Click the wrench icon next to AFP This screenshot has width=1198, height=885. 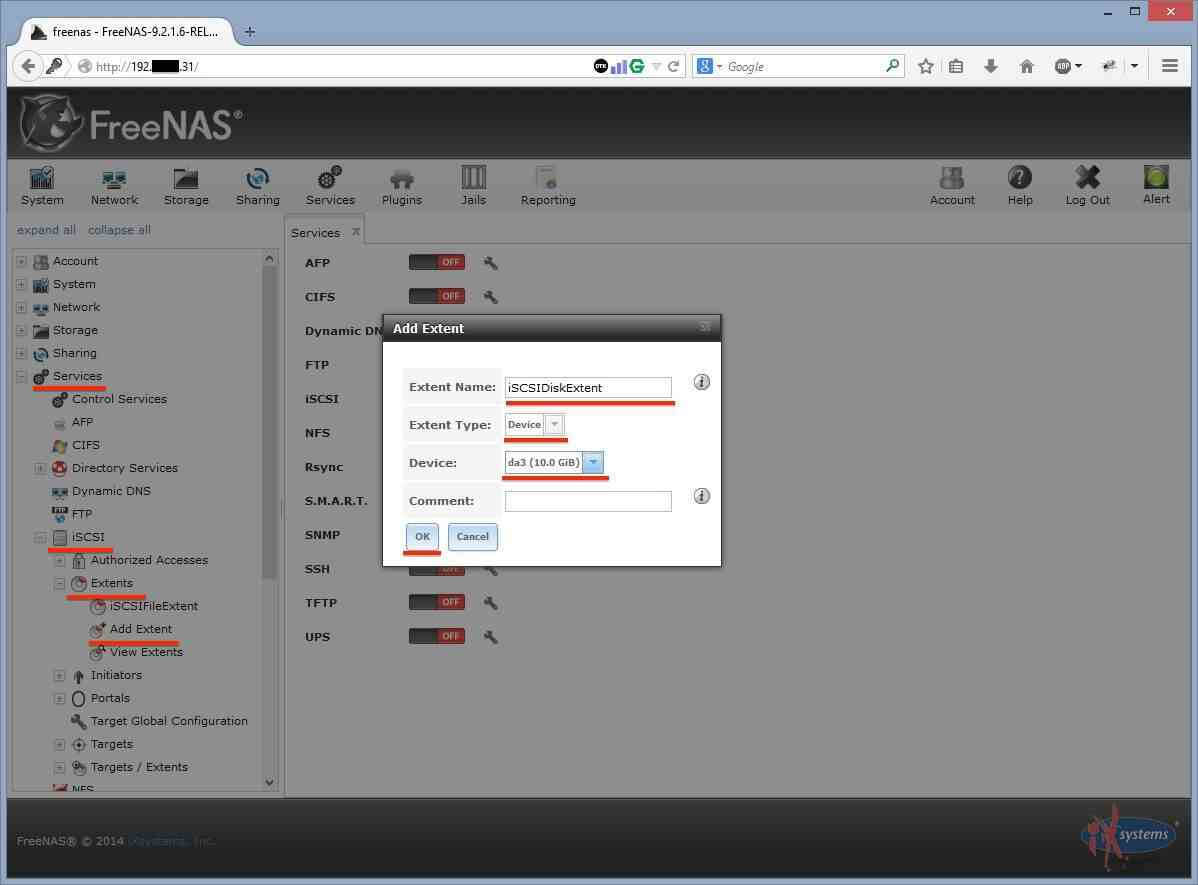pyautogui.click(x=490, y=263)
